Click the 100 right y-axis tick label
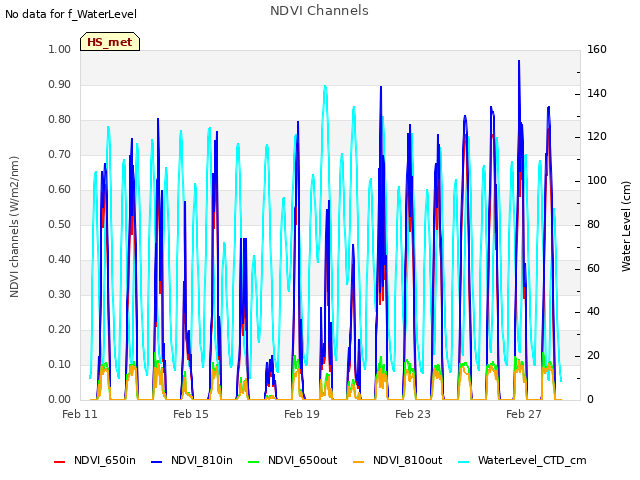640x480 pixels. 597,180
